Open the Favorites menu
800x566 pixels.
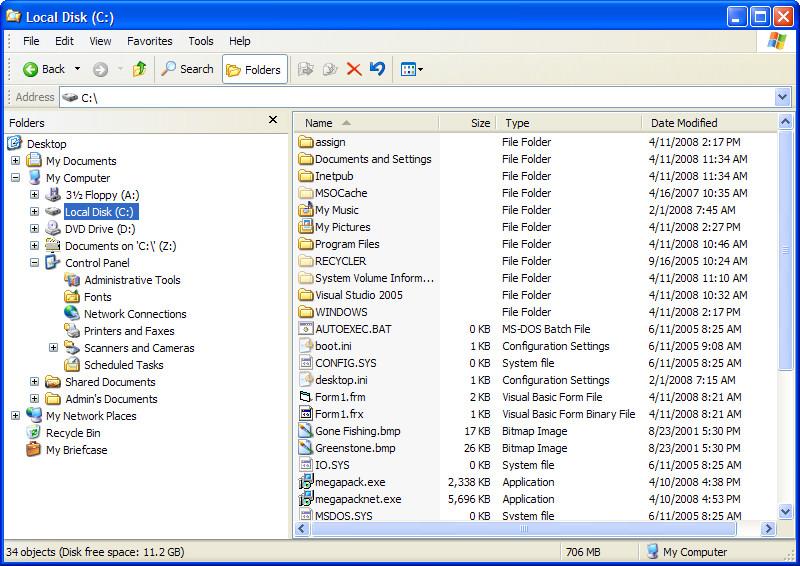pos(149,41)
